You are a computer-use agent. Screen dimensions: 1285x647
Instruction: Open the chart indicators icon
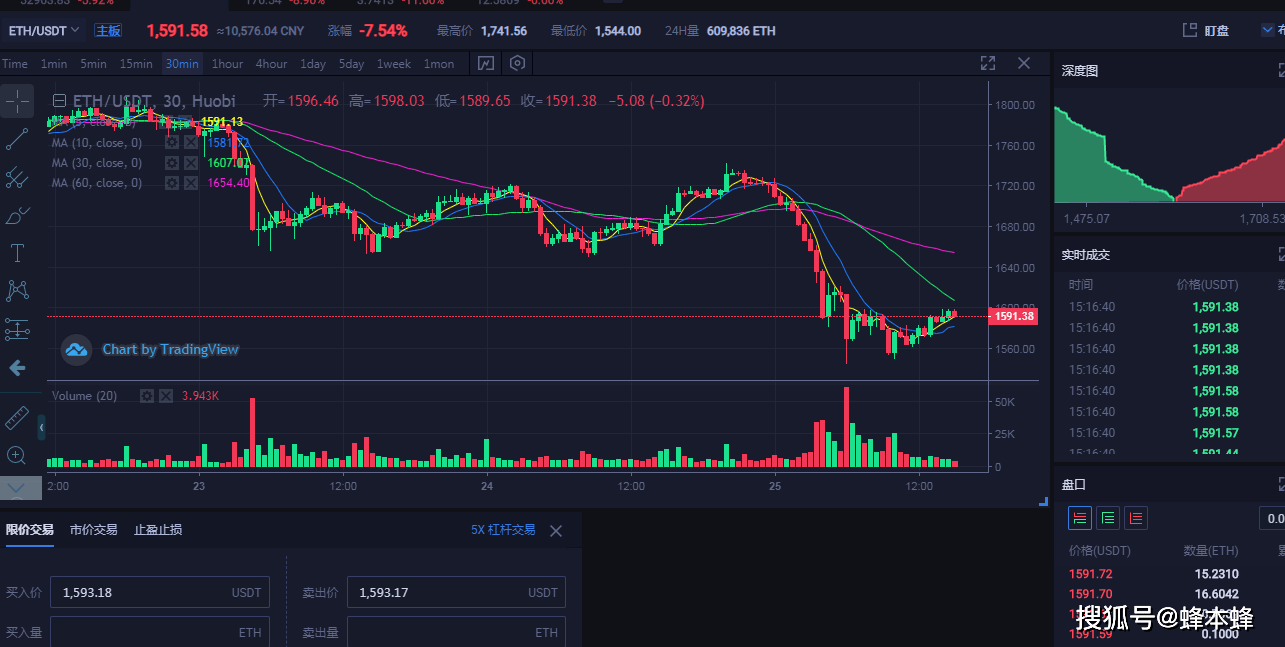tap(485, 63)
